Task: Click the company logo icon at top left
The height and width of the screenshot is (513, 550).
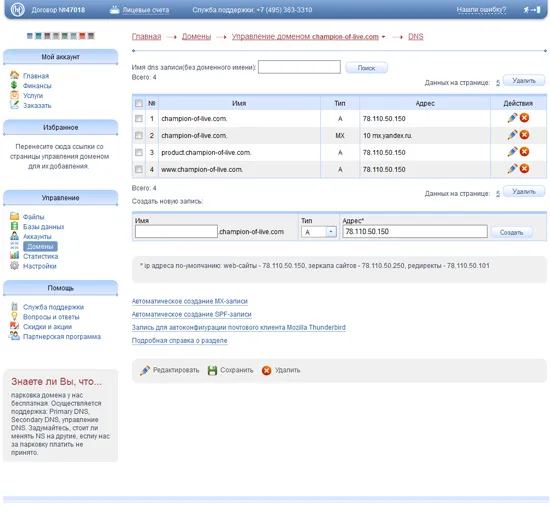Action: coord(17,10)
